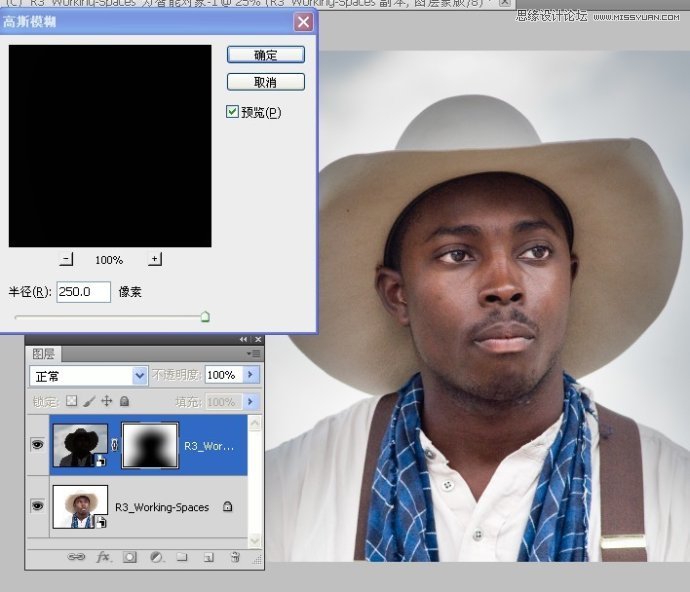Open the 填充 fill slider arrow
The height and width of the screenshot is (592, 690).
251,401
